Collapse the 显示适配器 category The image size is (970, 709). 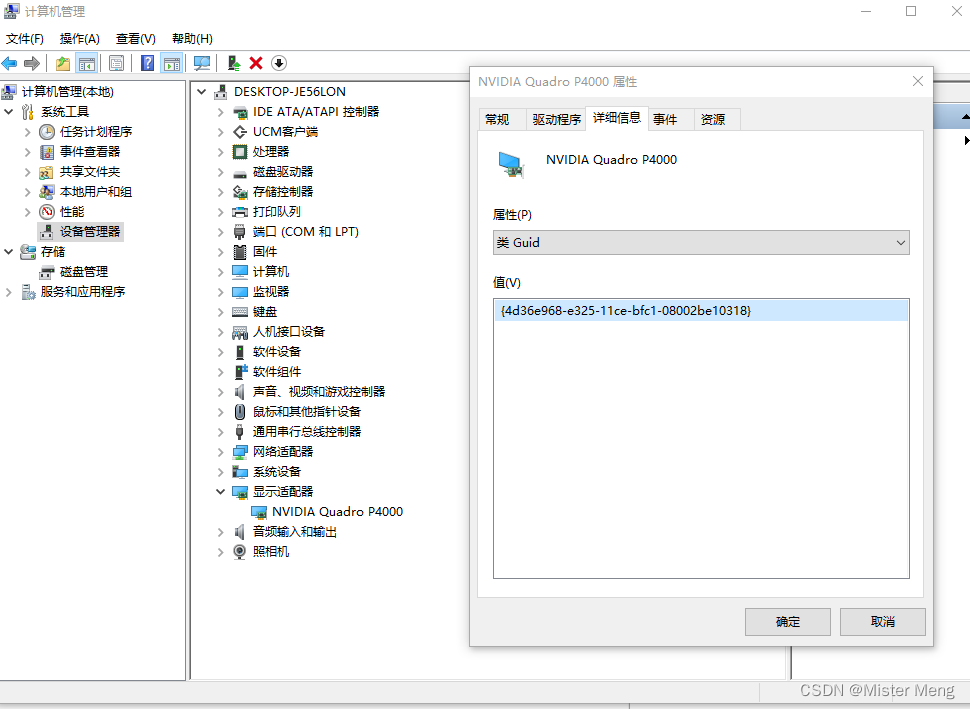[x=221, y=492]
